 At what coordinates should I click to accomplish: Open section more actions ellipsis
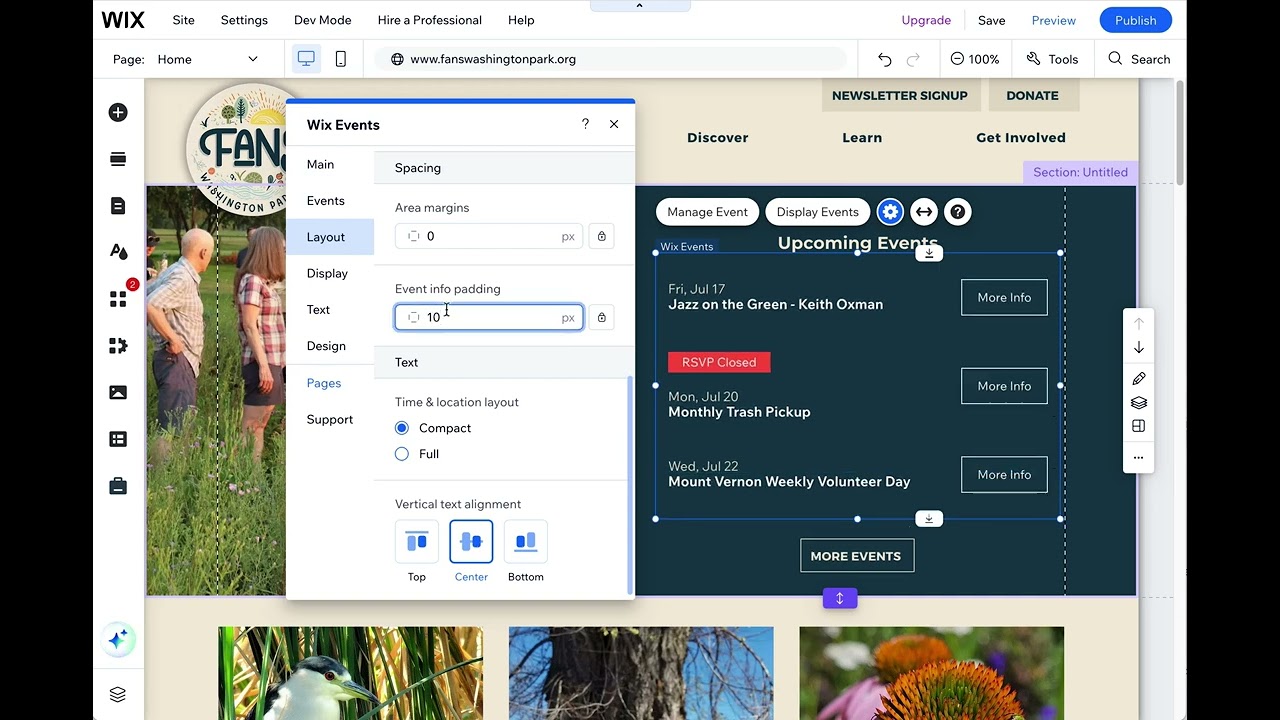1139,458
